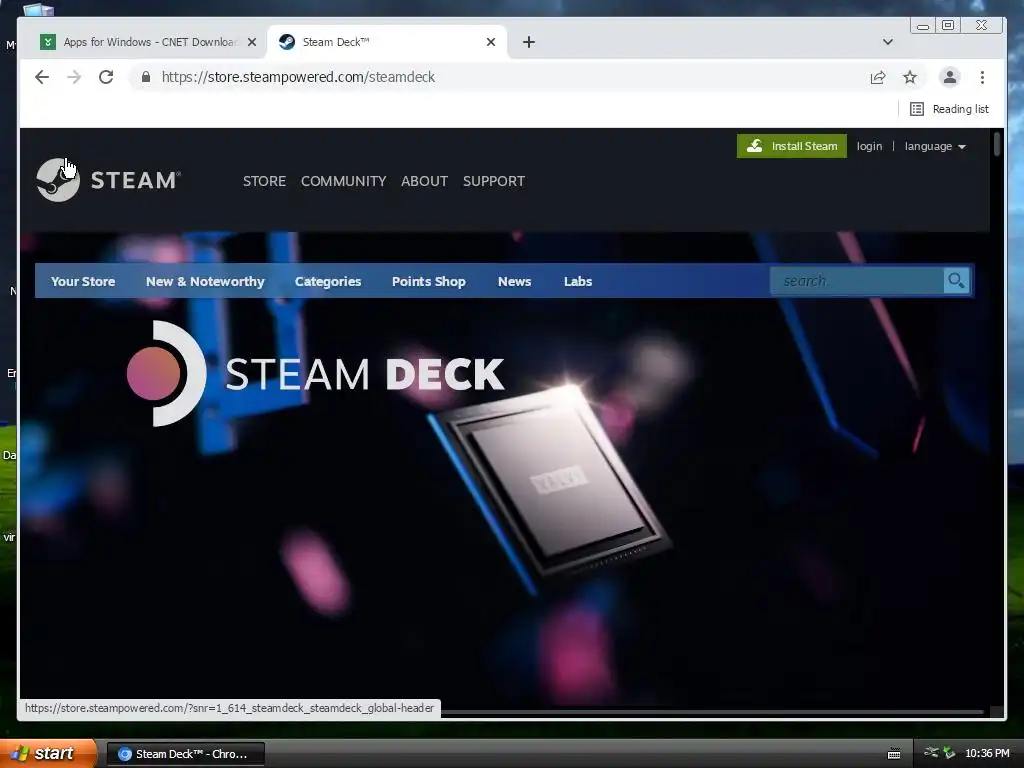Viewport: 1024px width, 768px height.
Task: Click the login link
Action: coord(869,146)
